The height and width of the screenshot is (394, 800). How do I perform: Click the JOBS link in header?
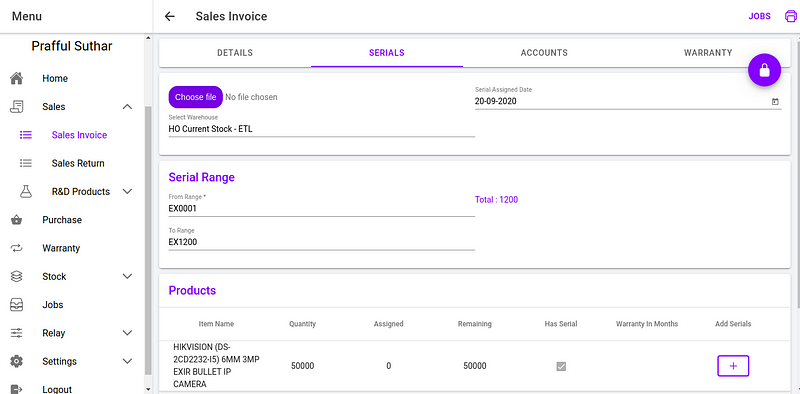tap(760, 16)
